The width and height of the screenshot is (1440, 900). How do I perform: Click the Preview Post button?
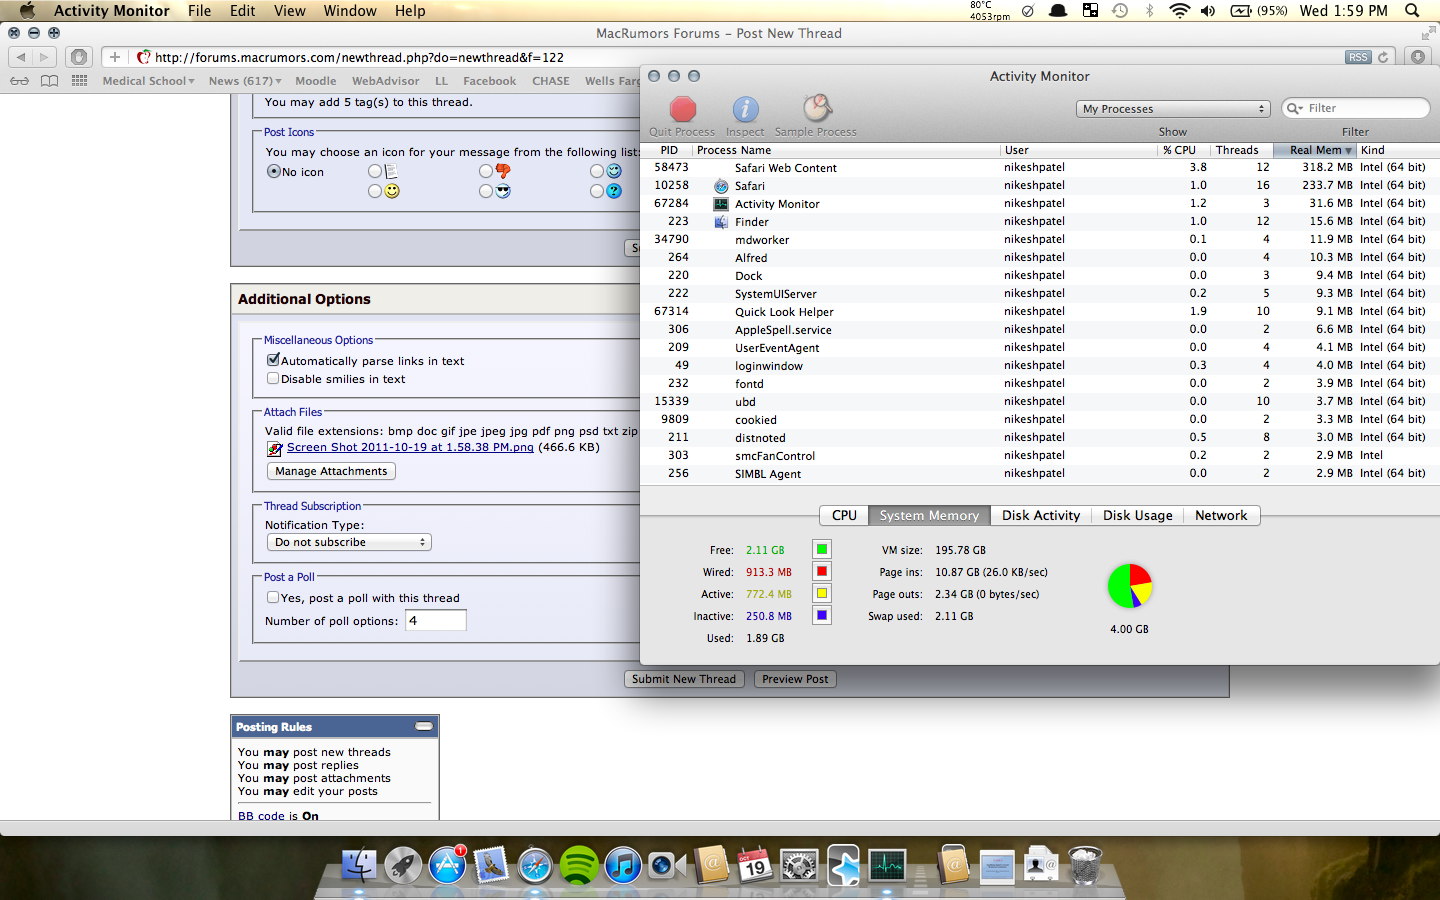pos(795,679)
